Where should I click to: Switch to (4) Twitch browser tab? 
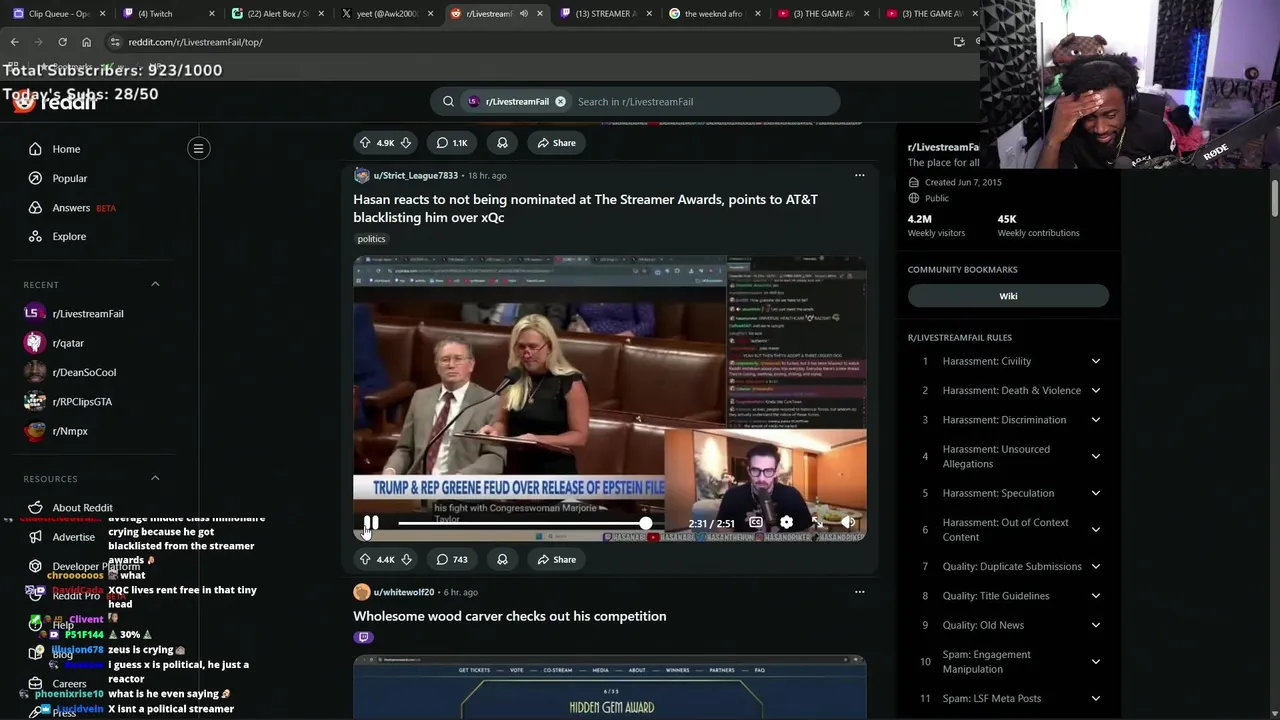tap(166, 13)
